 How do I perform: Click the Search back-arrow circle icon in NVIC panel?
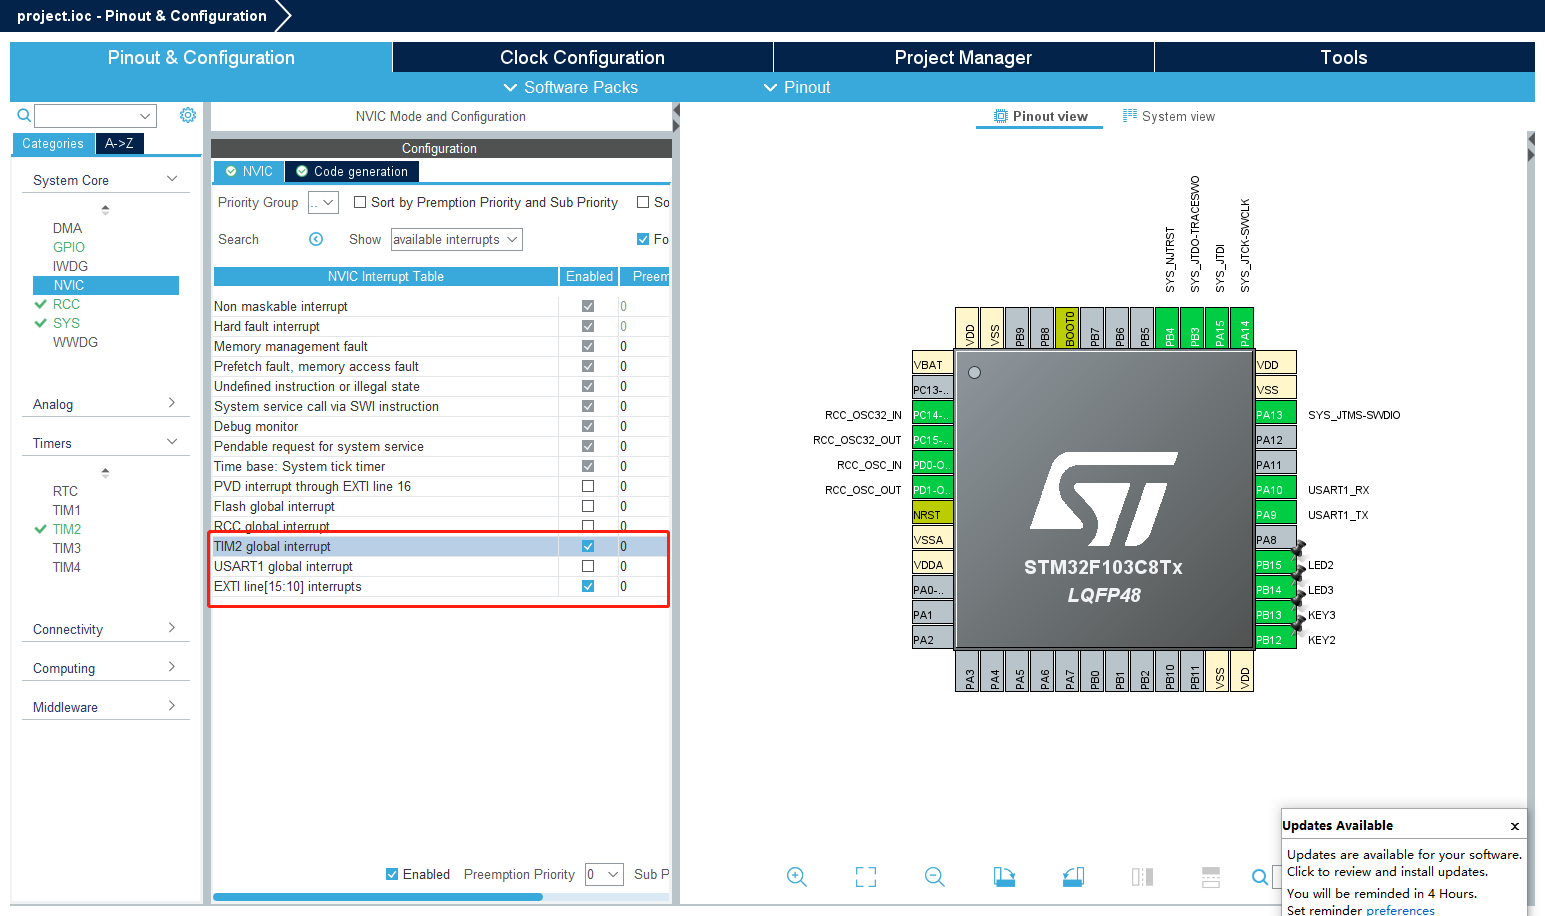(x=316, y=239)
